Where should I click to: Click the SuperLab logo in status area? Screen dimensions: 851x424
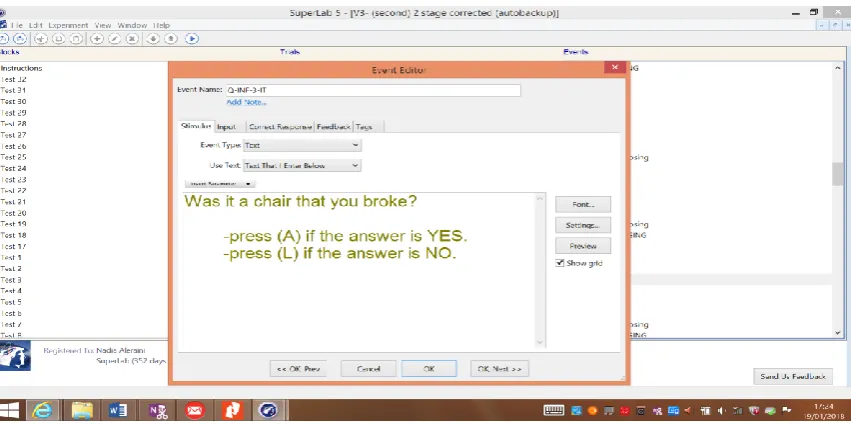pos(15,356)
